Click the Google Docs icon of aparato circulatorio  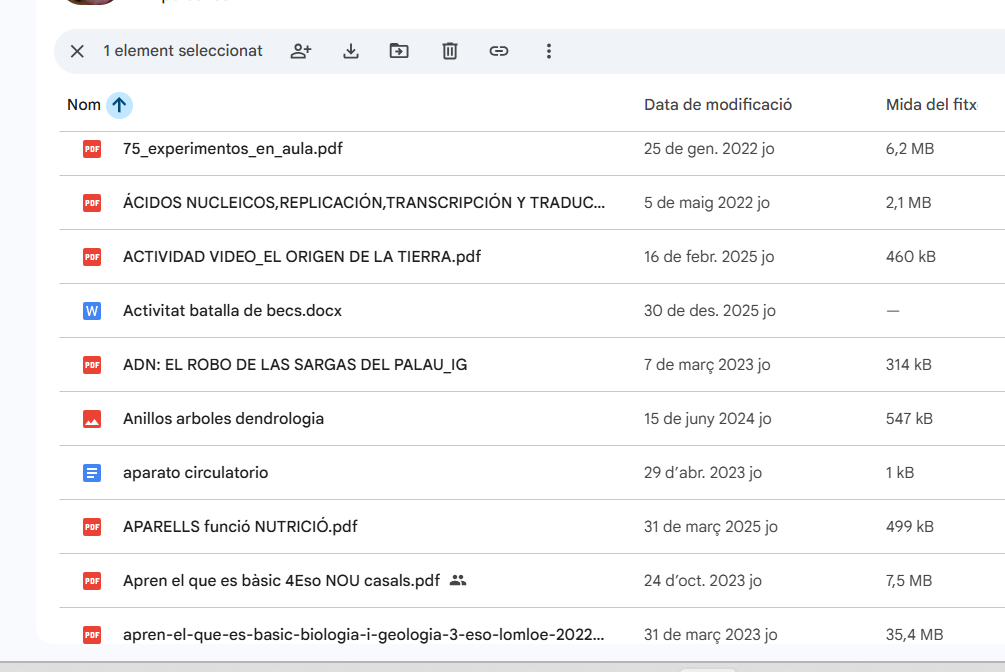[x=92, y=473]
